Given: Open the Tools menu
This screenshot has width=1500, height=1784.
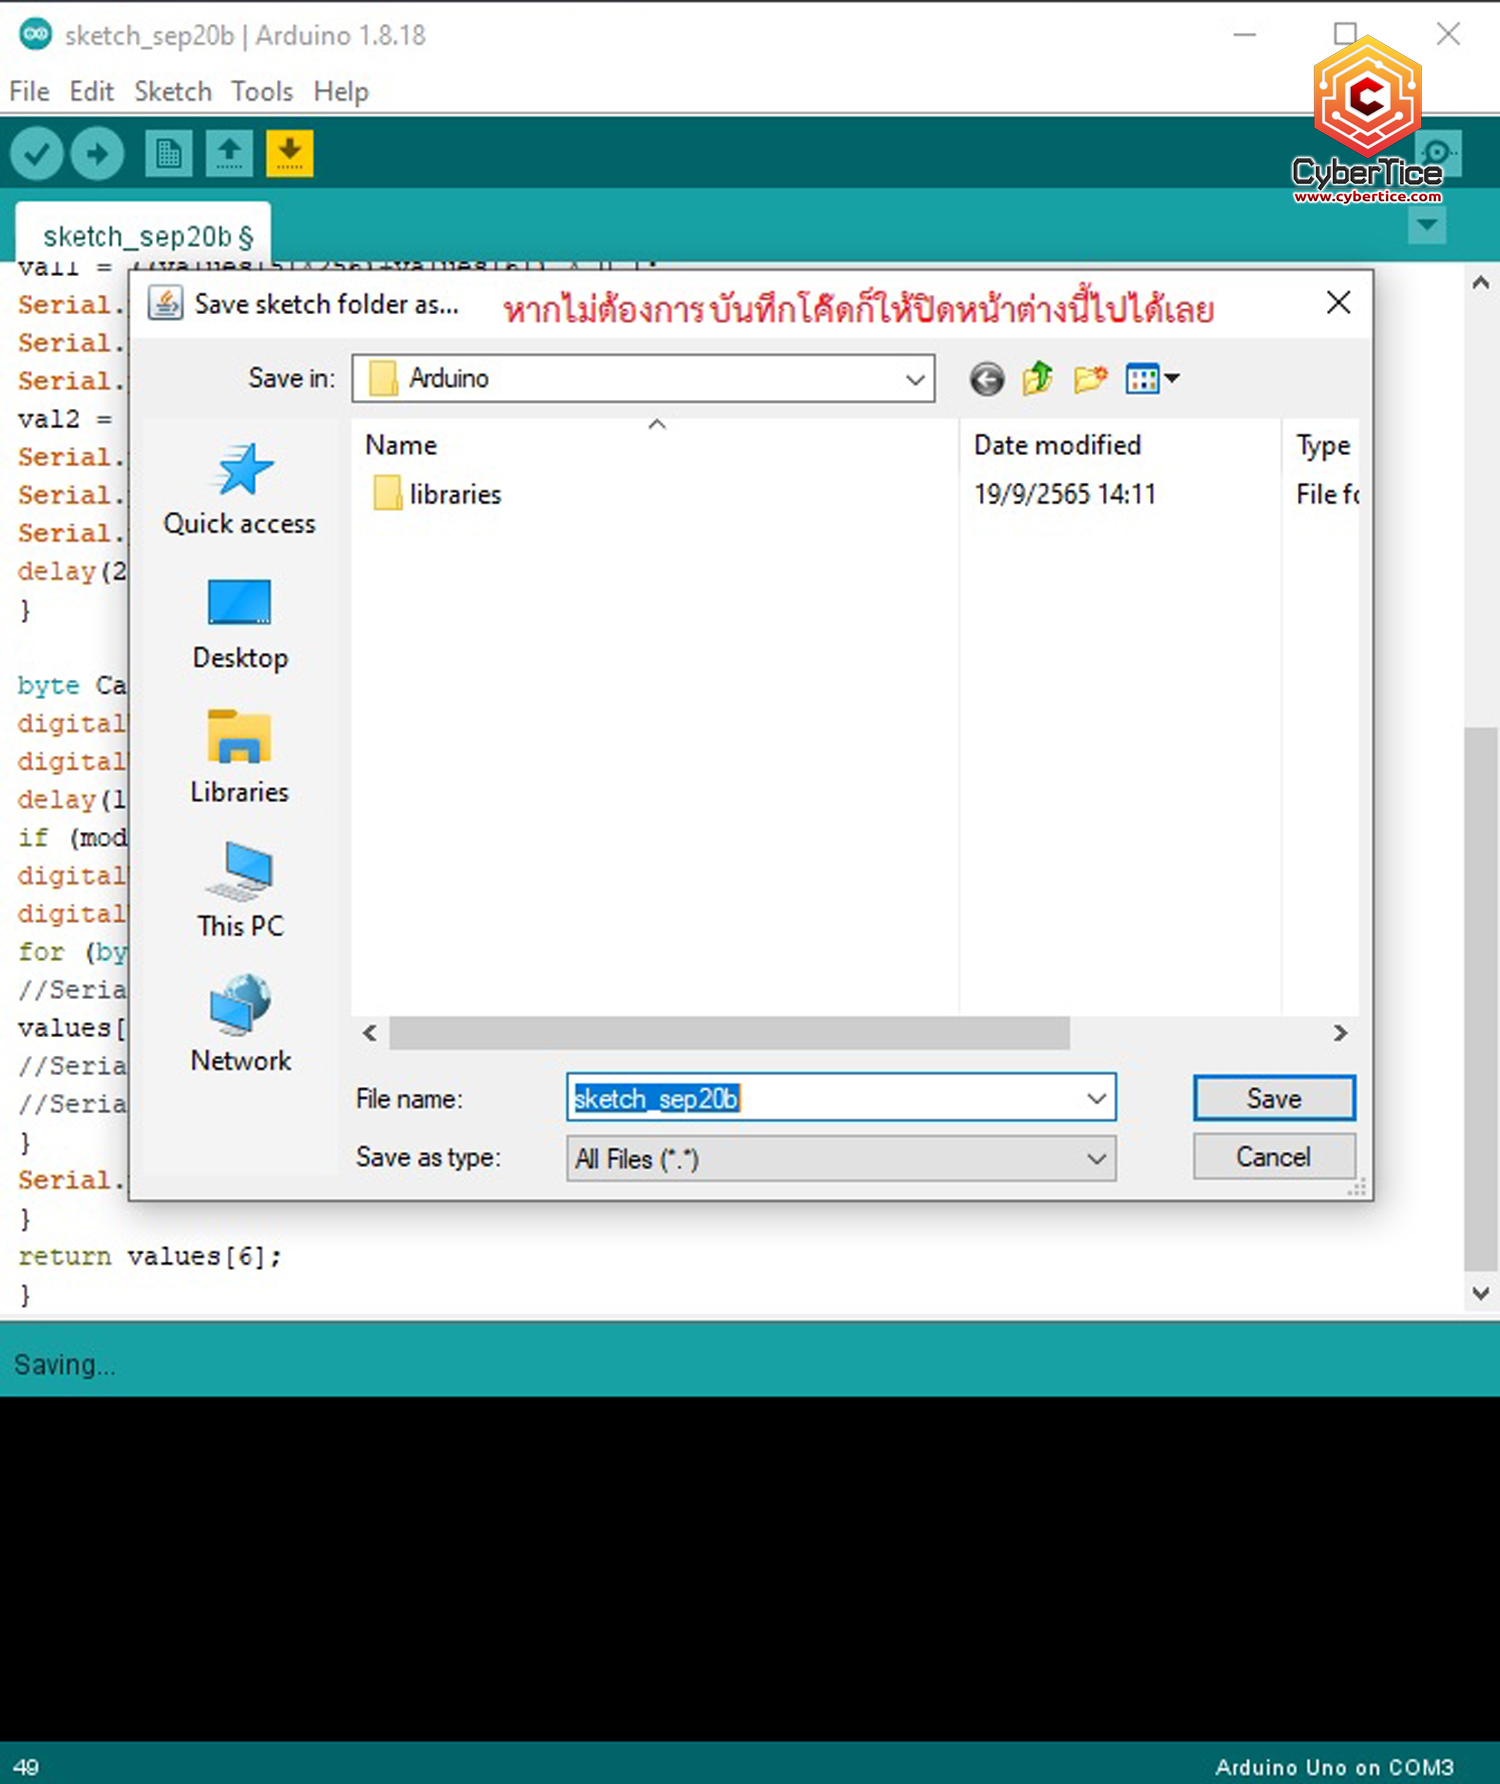Looking at the screenshot, I should click(x=262, y=91).
